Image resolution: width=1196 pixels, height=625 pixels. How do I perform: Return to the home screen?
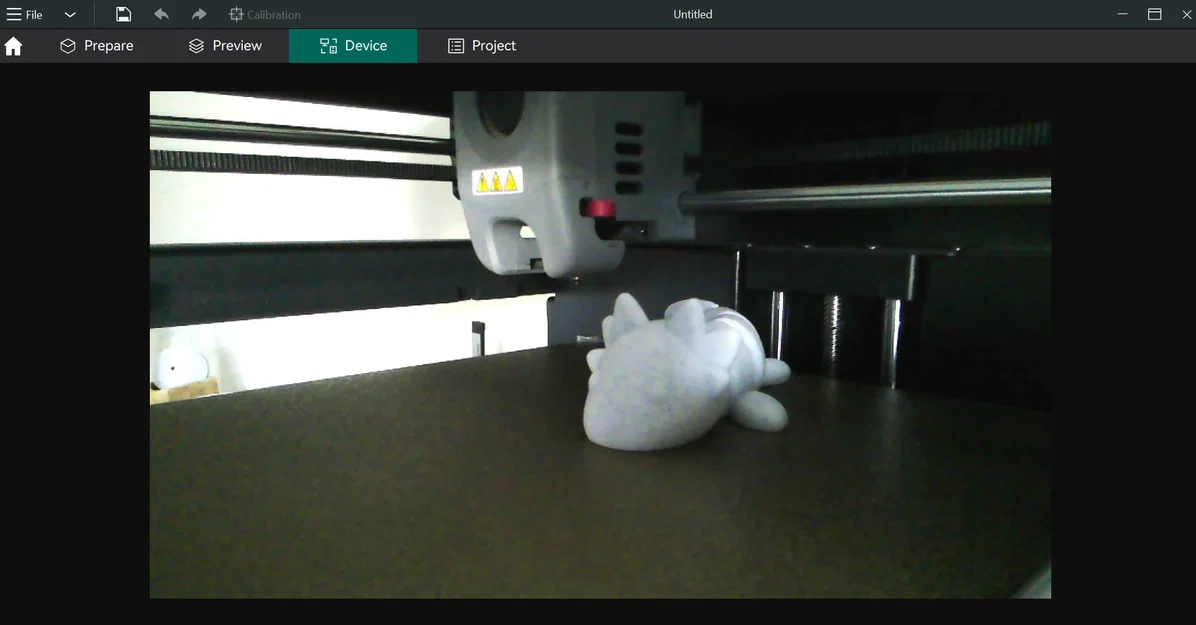(13, 45)
